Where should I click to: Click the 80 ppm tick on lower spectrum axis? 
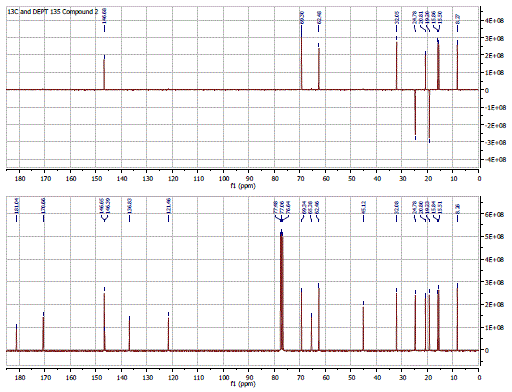tap(275, 377)
